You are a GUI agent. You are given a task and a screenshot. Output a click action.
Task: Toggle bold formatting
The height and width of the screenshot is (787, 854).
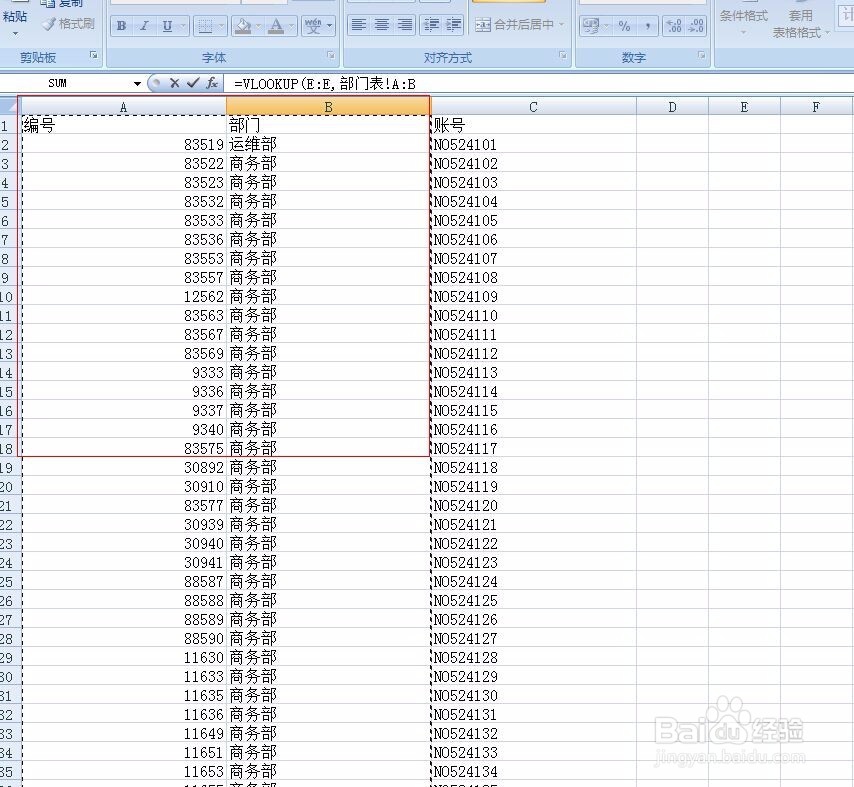pyautogui.click(x=121, y=26)
